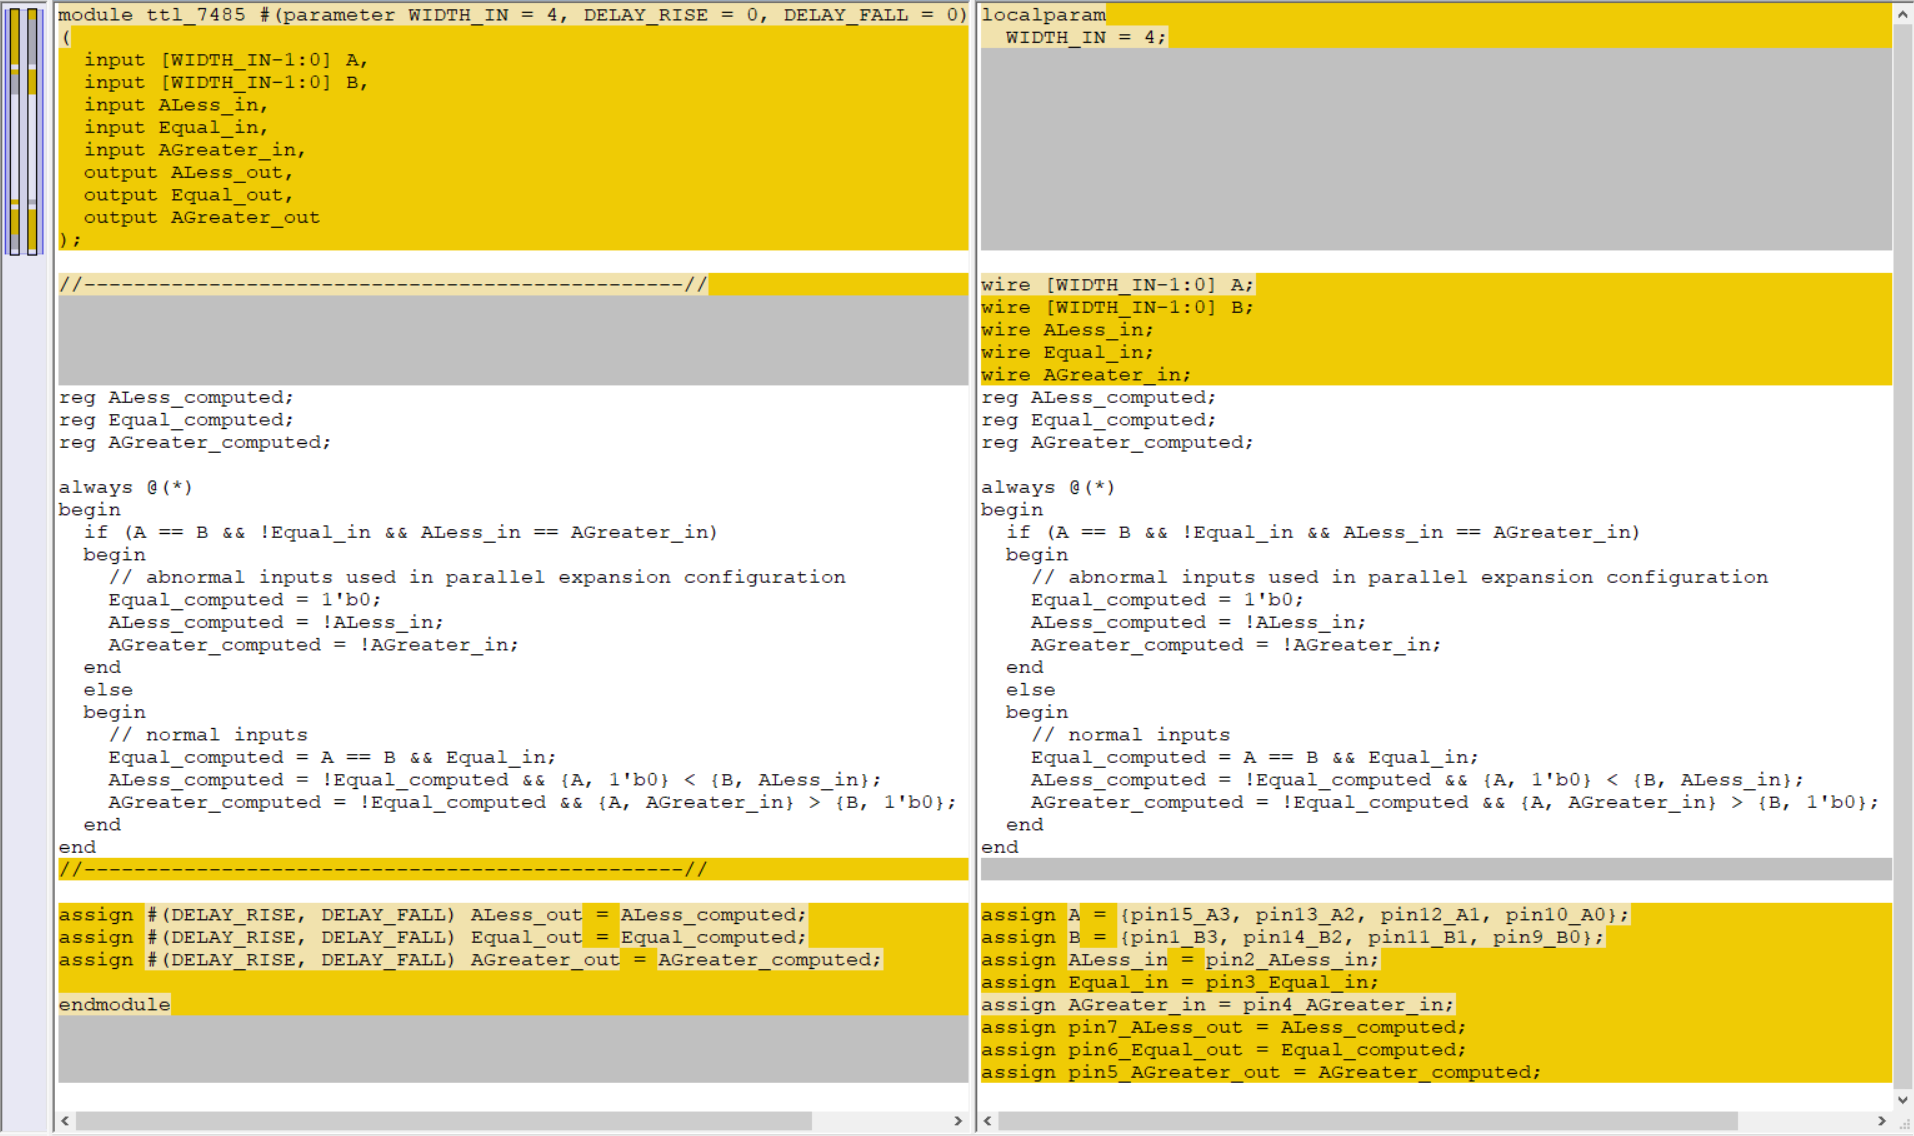Click the right pane horizontal scrollbar right arrow

click(1881, 1121)
